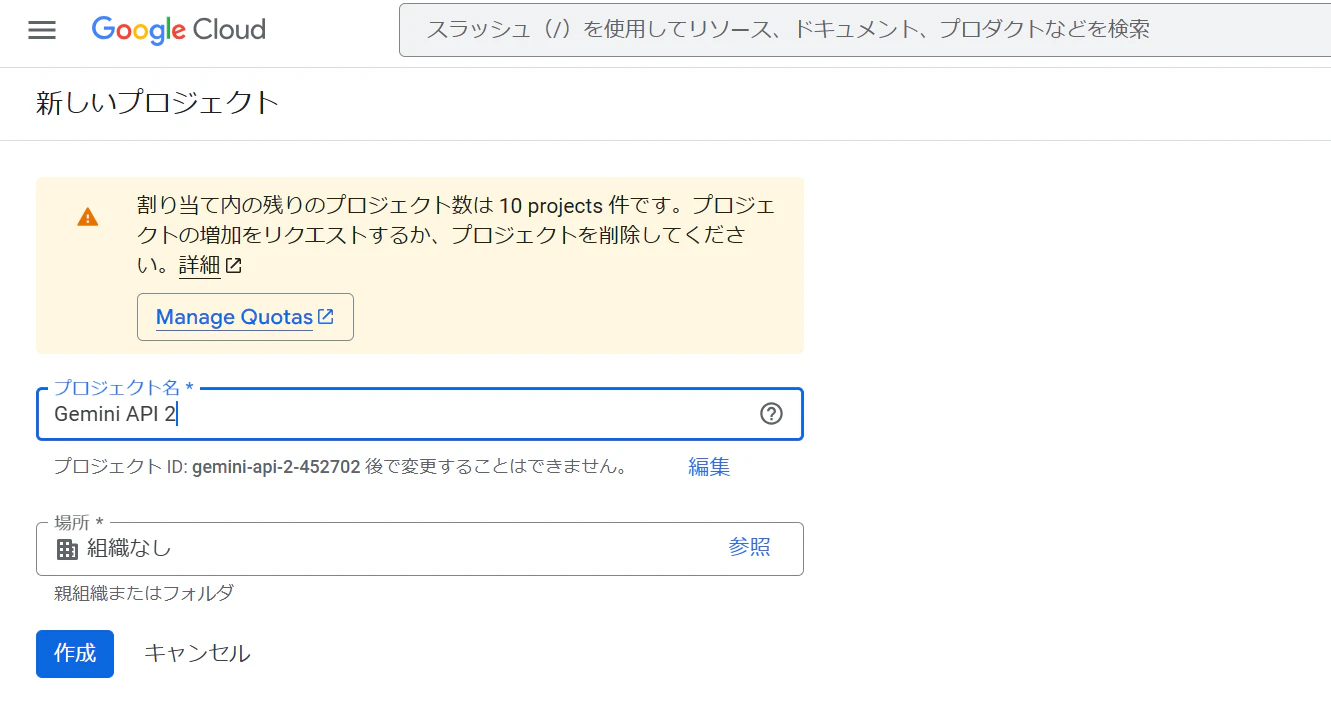This screenshot has height=718, width=1331.
Task: Click the quota warning message text
Action: [x=456, y=236]
